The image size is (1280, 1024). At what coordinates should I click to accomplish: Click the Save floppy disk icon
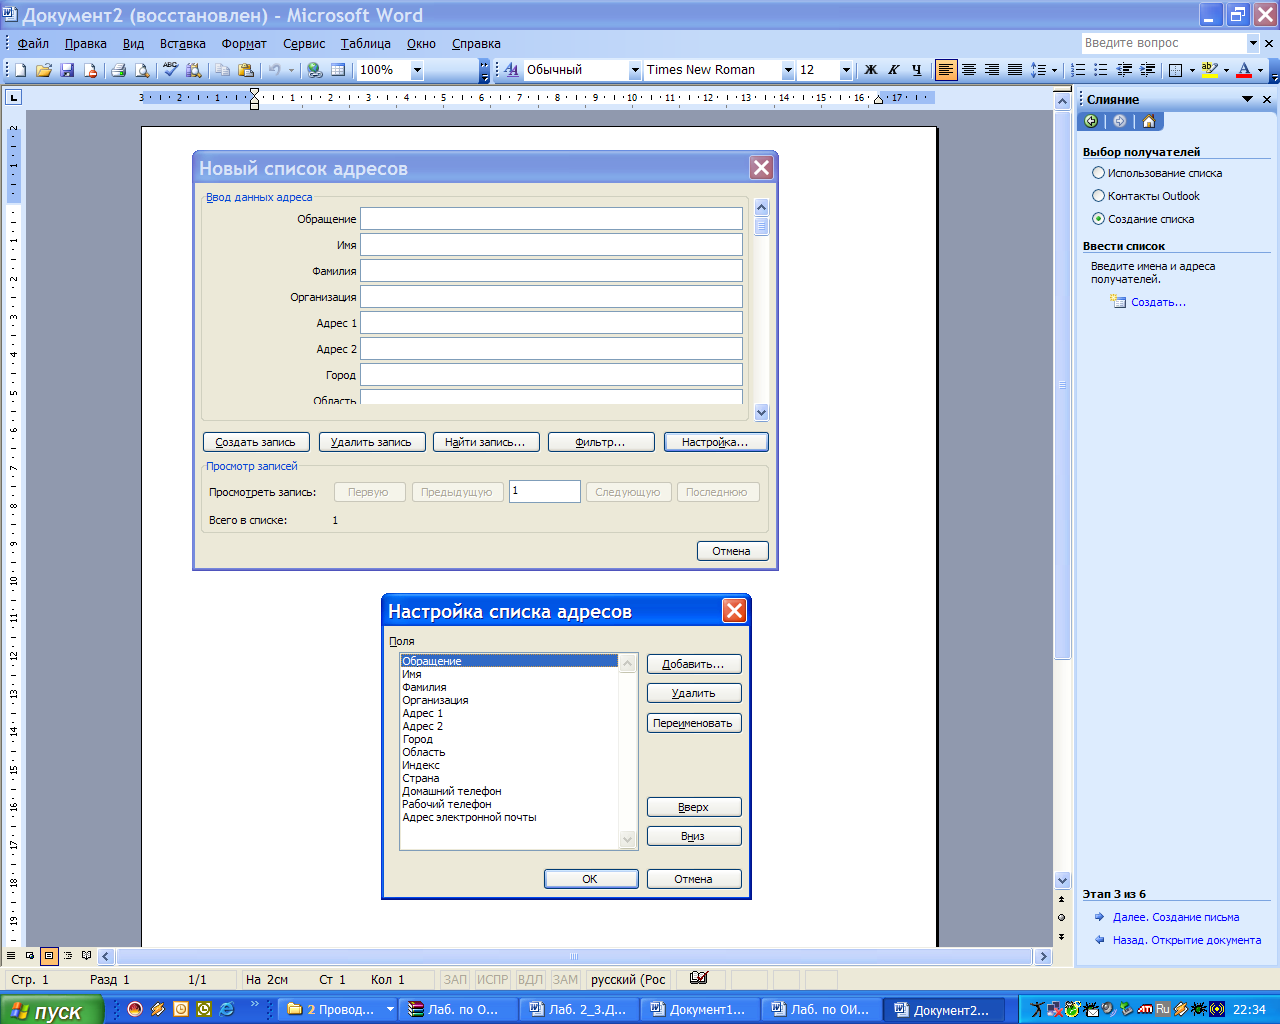pyautogui.click(x=67, y=70)
